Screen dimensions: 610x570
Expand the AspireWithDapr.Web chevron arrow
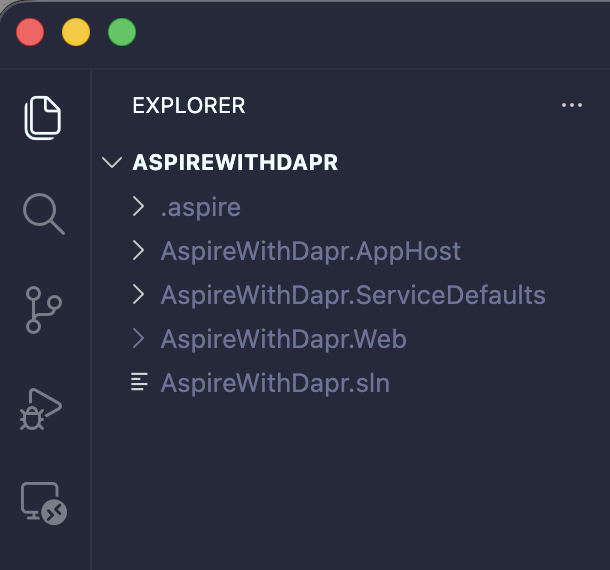pos(139,339)
